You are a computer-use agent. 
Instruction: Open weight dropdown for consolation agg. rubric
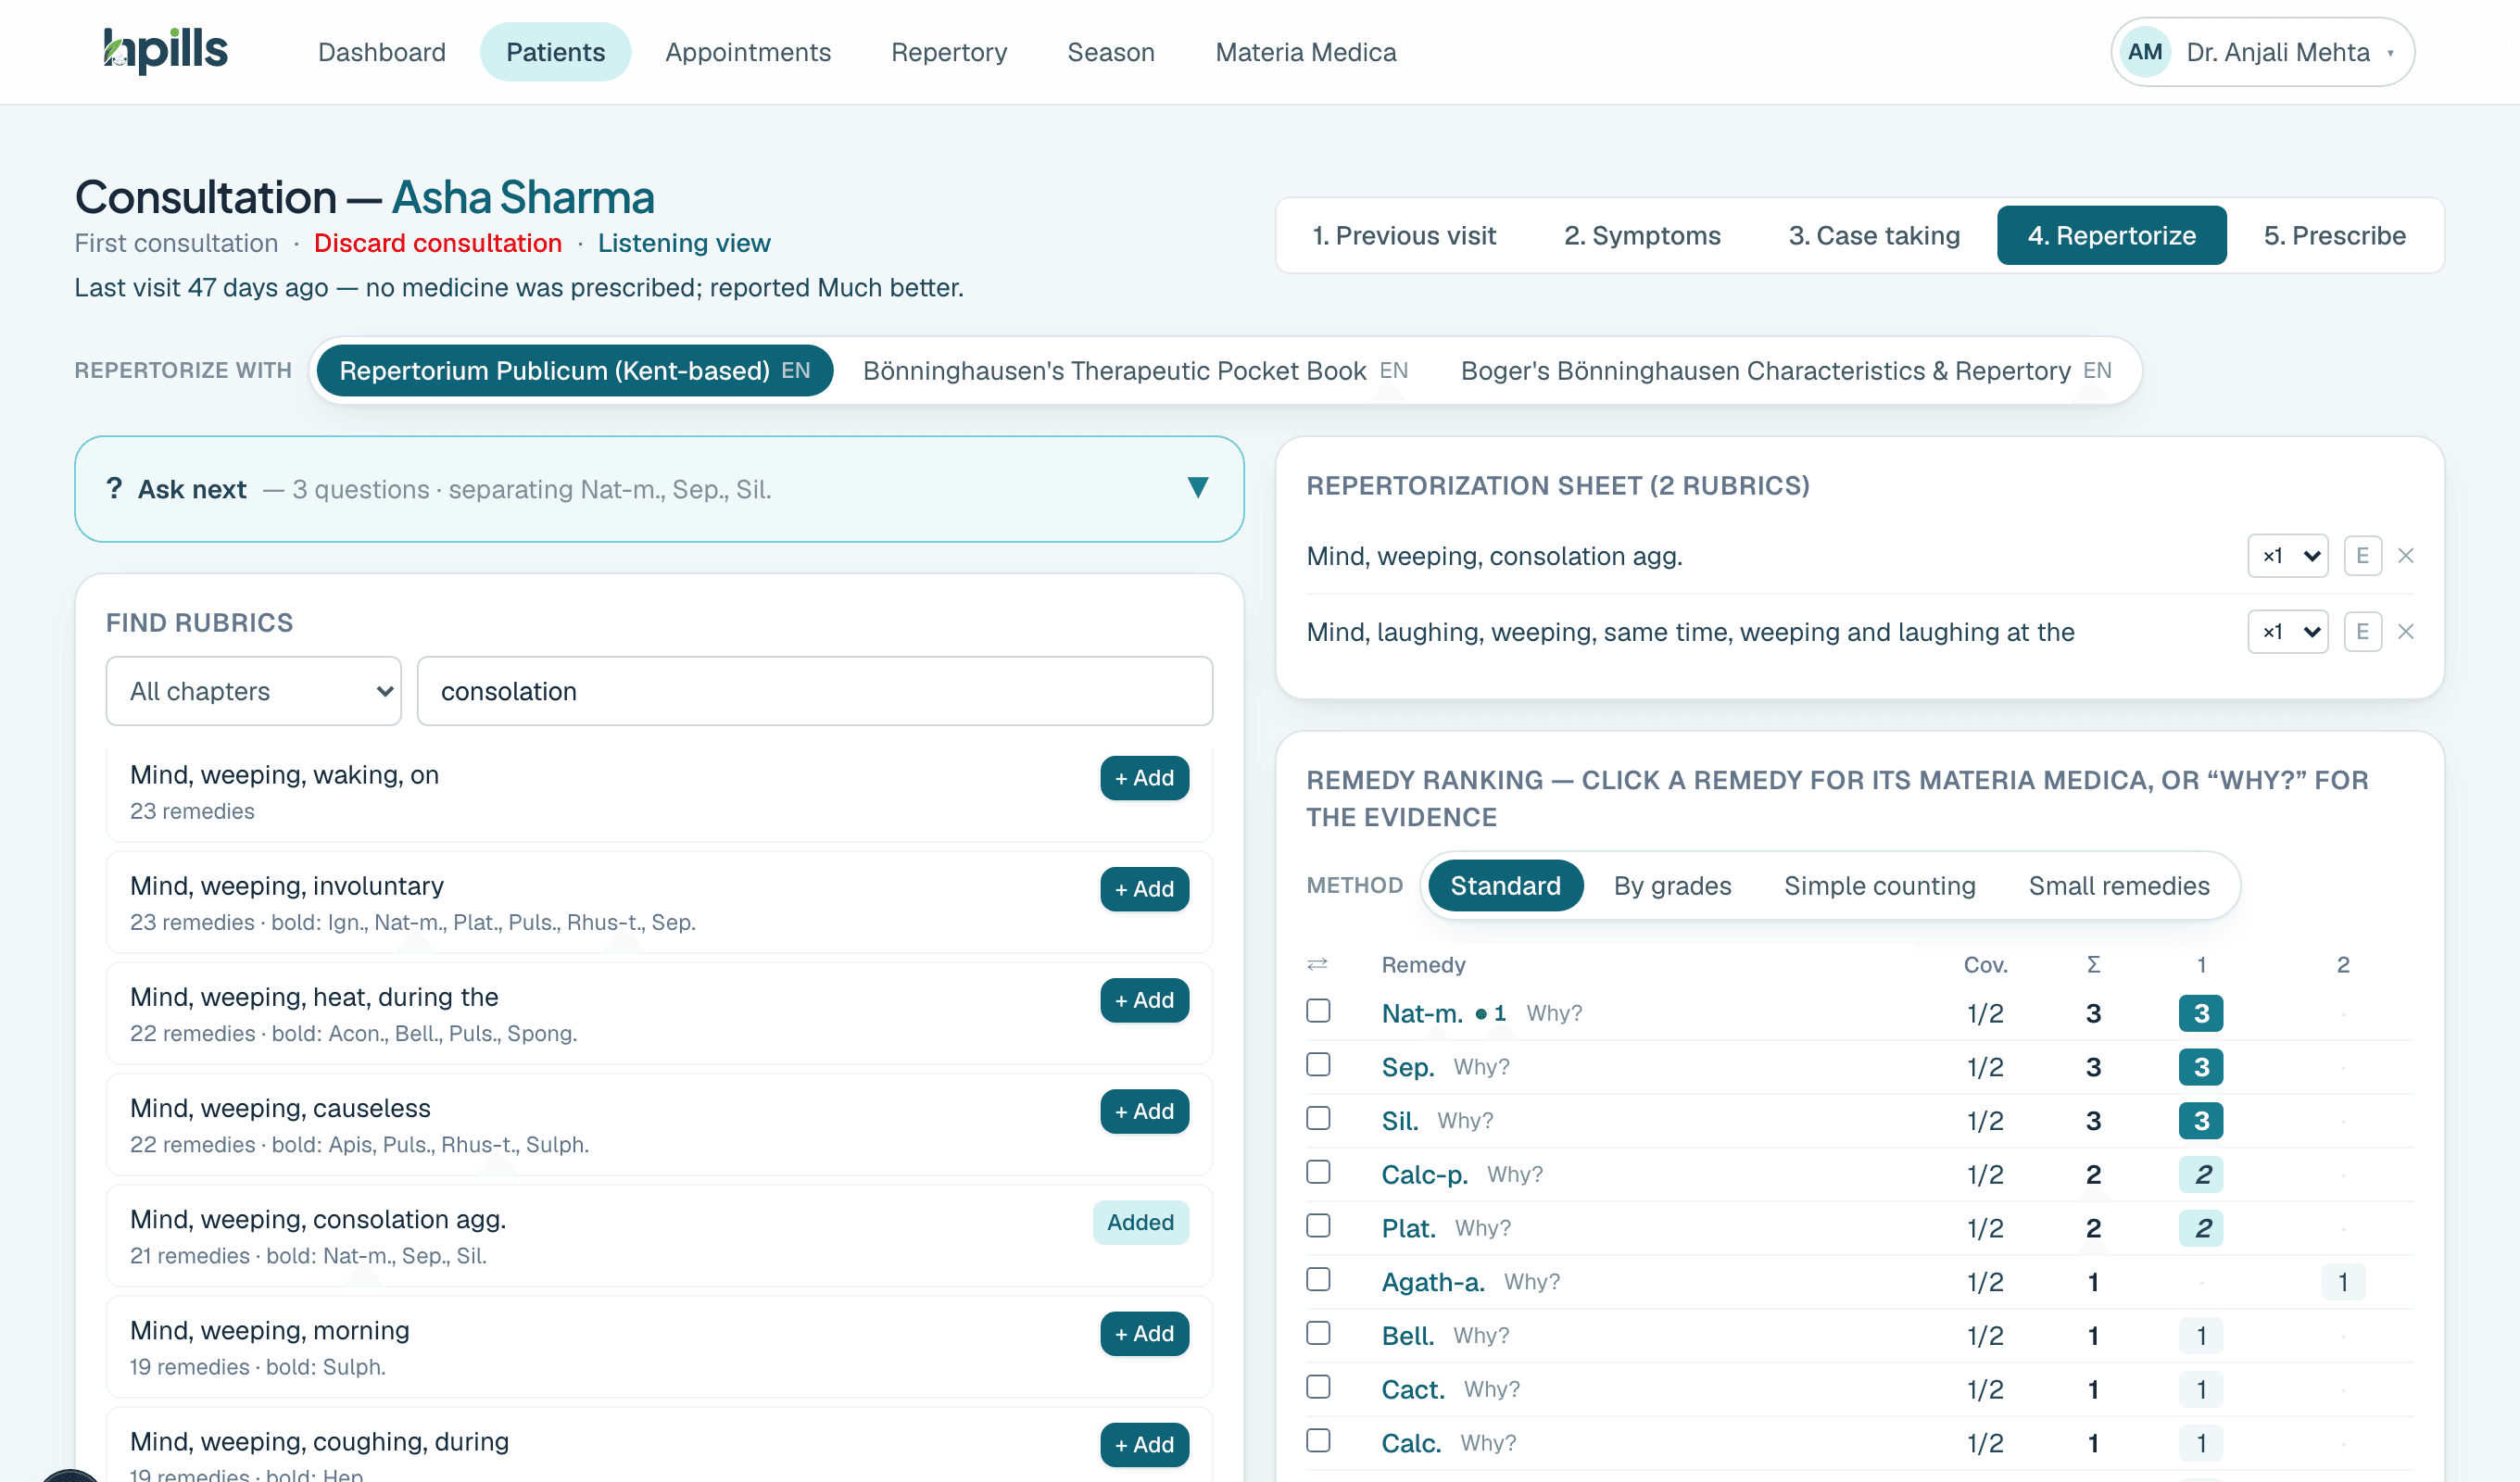point(2288,556)
